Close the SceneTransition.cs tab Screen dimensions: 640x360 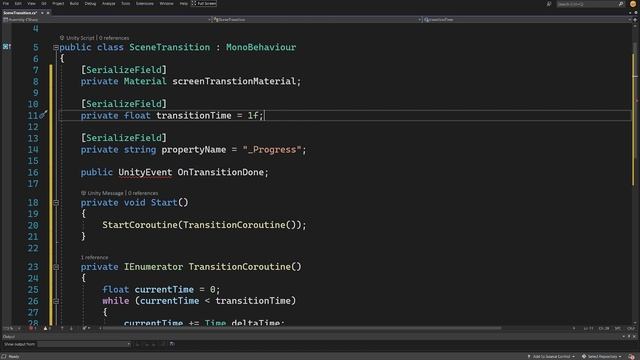[x=48, y=13]
